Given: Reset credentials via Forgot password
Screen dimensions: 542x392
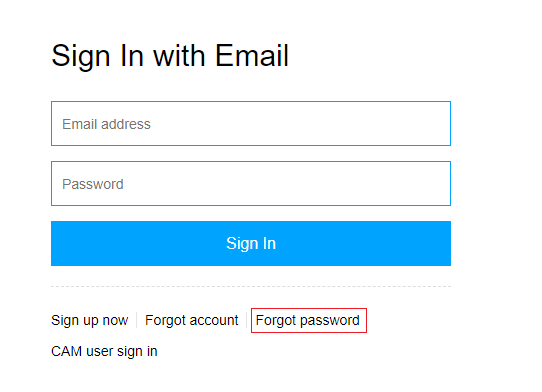Looking at the screenshot, I should point(308,320).
